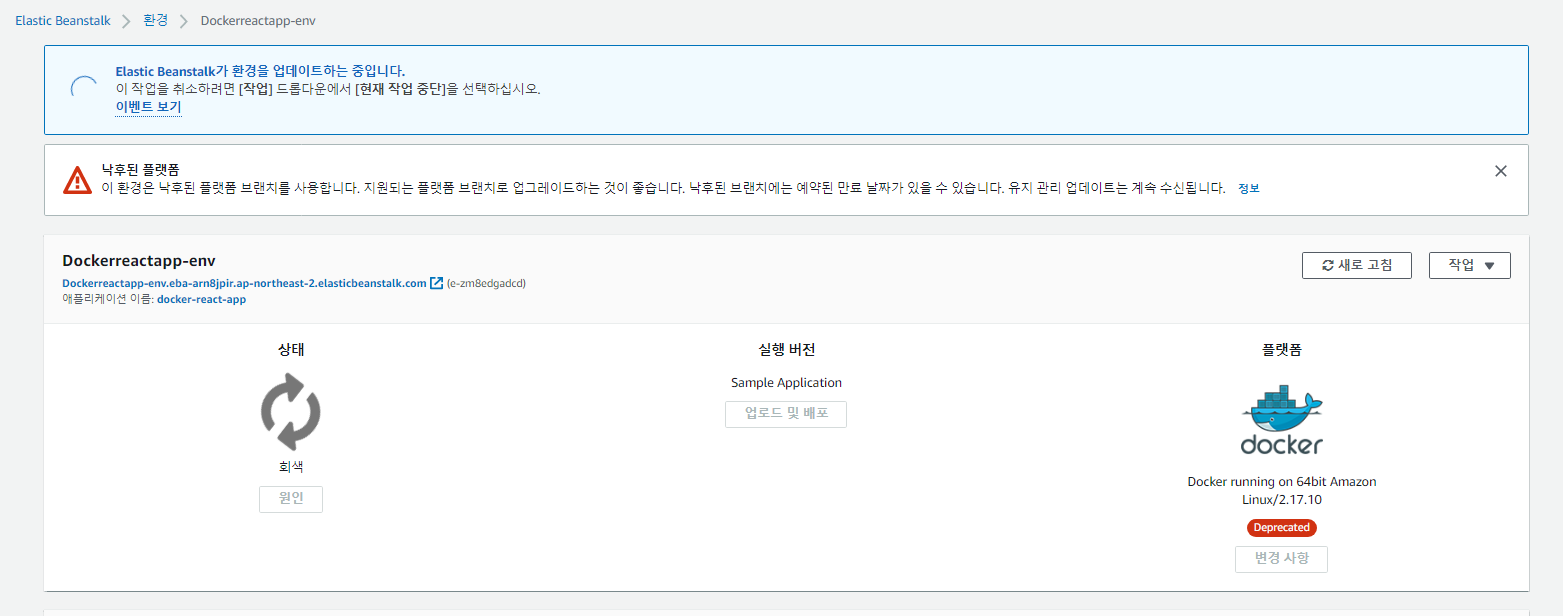Viewport: 1563px width, 616px height.
Task: Click the 플랫폼 section heading
Action: click(x=1282, y=350)
